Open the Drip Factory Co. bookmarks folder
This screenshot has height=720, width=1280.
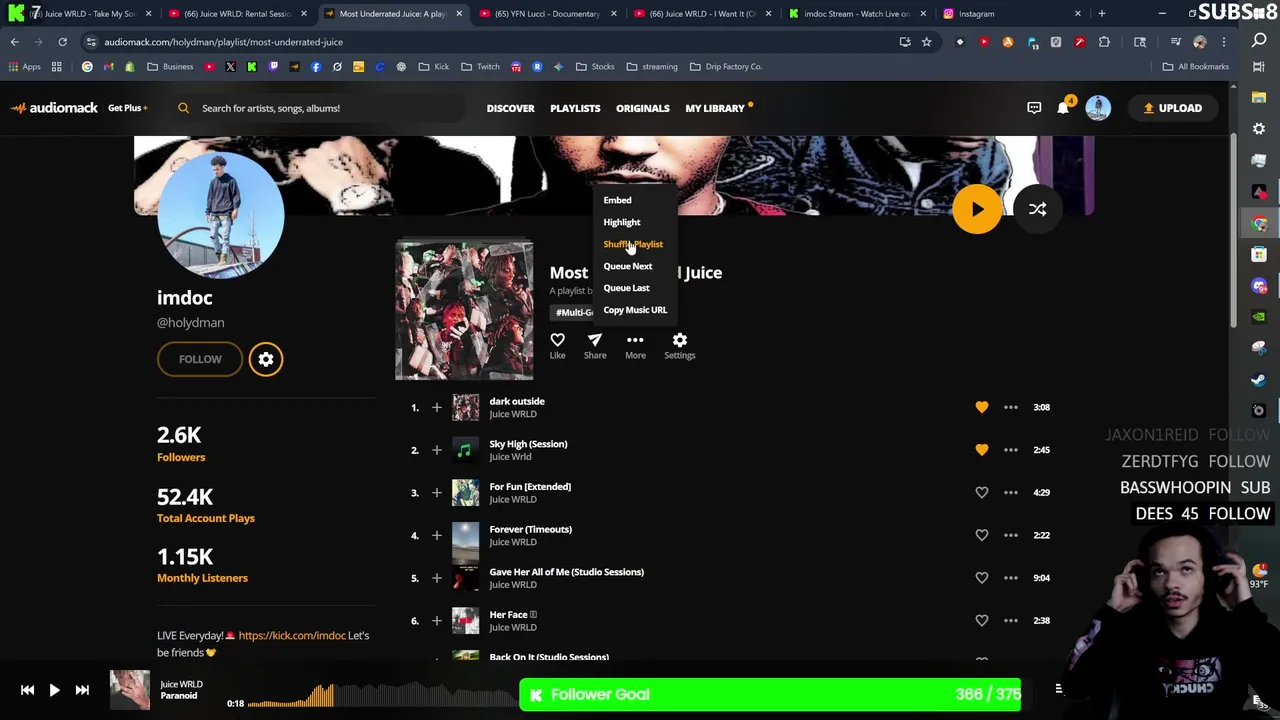click(726, 67)
